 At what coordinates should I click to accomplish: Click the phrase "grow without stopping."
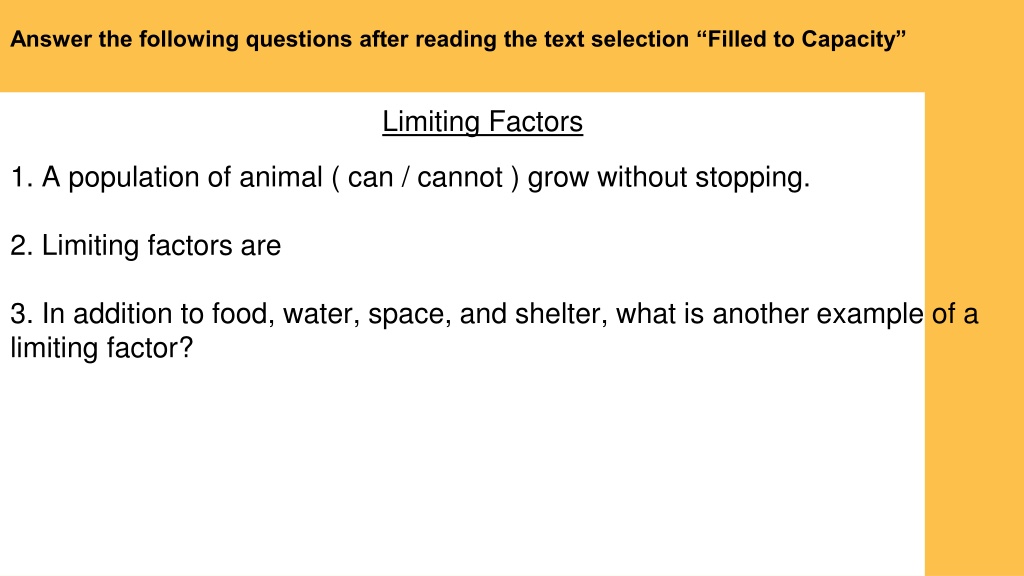[x=669, y=178]
